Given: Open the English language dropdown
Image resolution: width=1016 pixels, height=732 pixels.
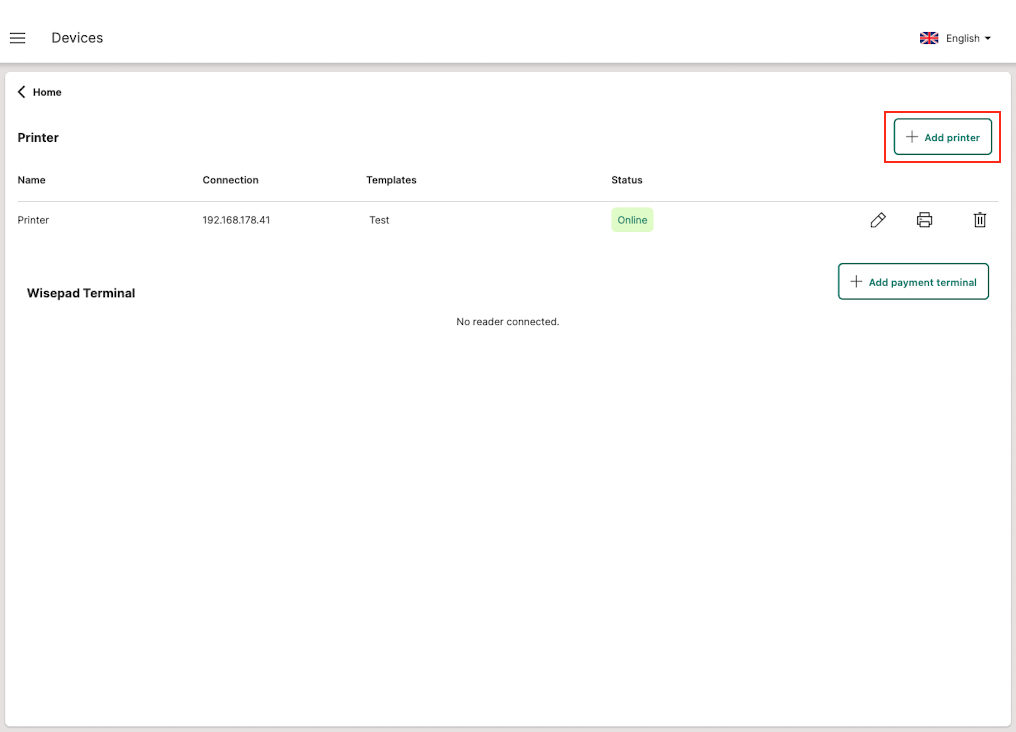Looking at the screenshot, I should click(x=962, y=38).
